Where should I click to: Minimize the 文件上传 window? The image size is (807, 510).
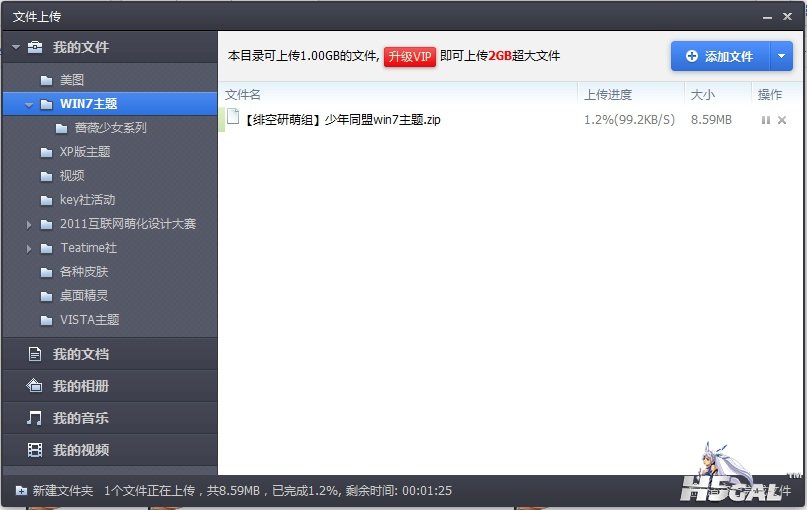point(767,17)
